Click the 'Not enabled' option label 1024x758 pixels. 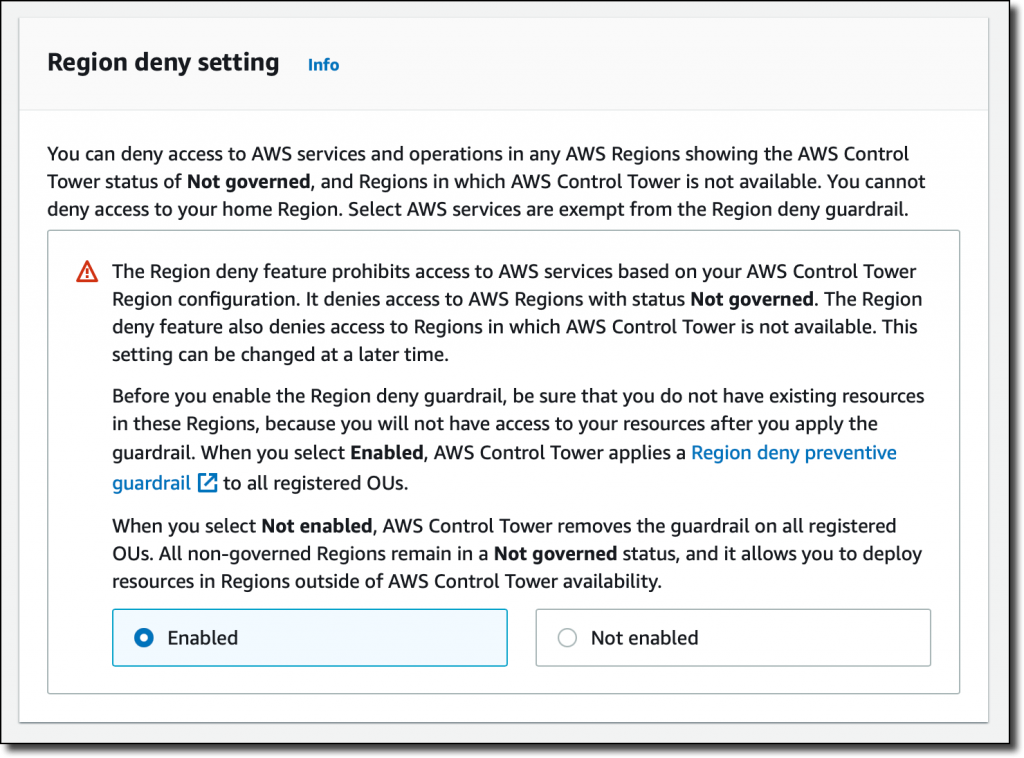point(645,638)
